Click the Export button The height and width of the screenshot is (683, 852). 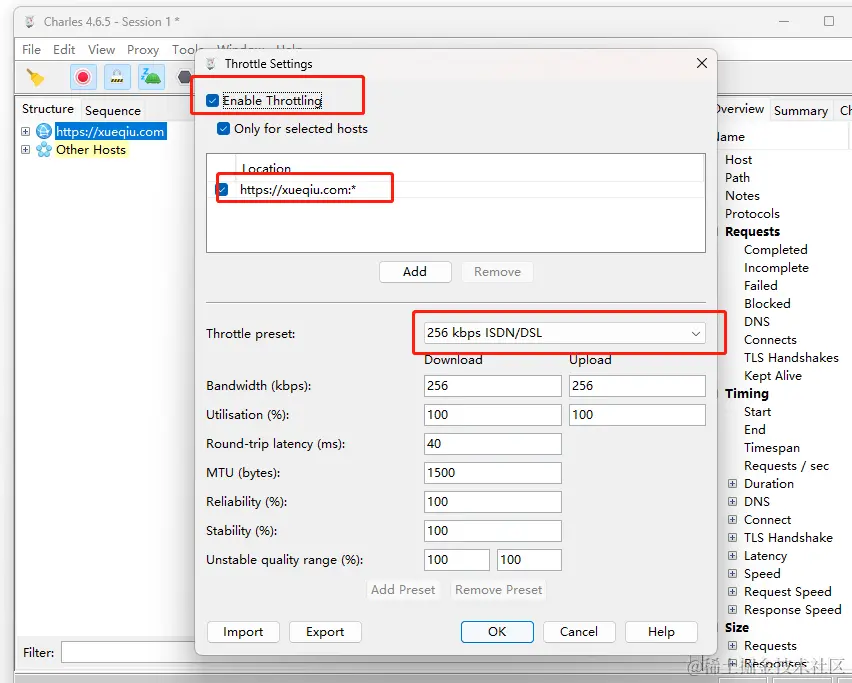coord(325,632)
